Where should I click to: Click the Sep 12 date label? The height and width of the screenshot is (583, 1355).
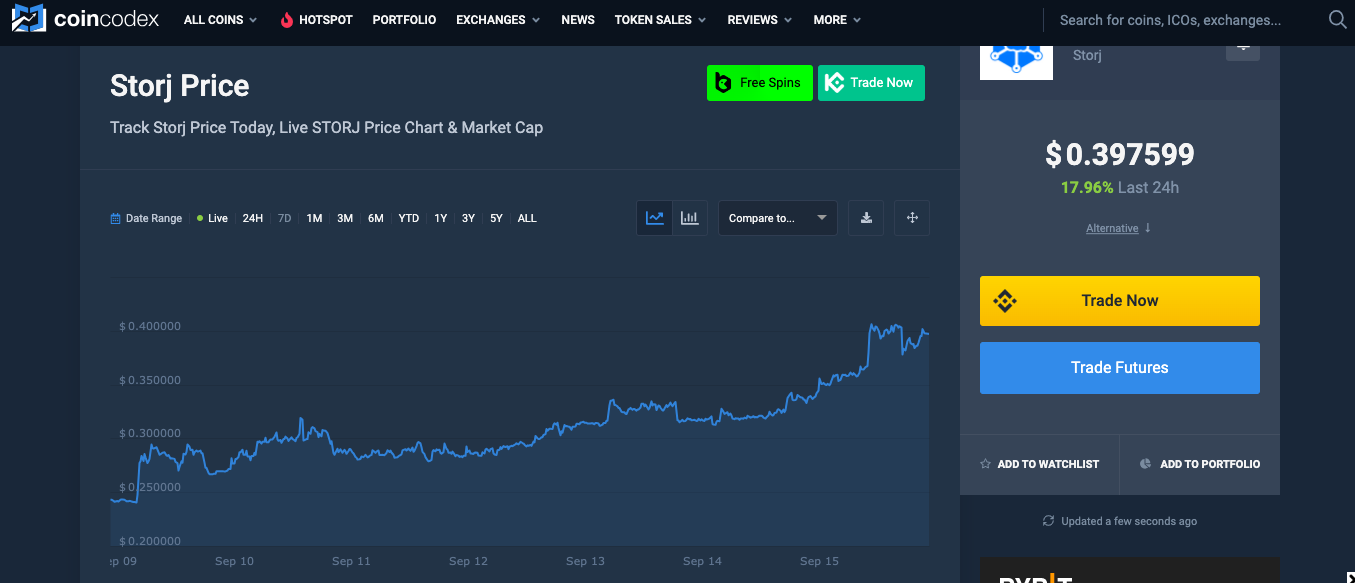click(x=468, y=561)
